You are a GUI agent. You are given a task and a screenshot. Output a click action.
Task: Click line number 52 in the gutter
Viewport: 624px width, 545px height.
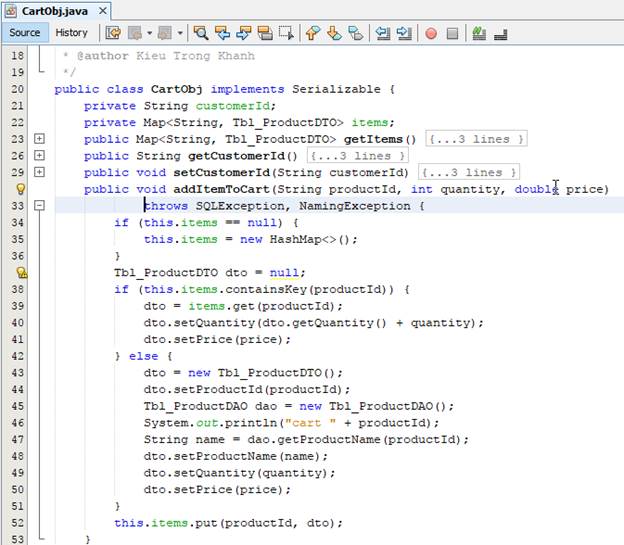pos(18,523)
